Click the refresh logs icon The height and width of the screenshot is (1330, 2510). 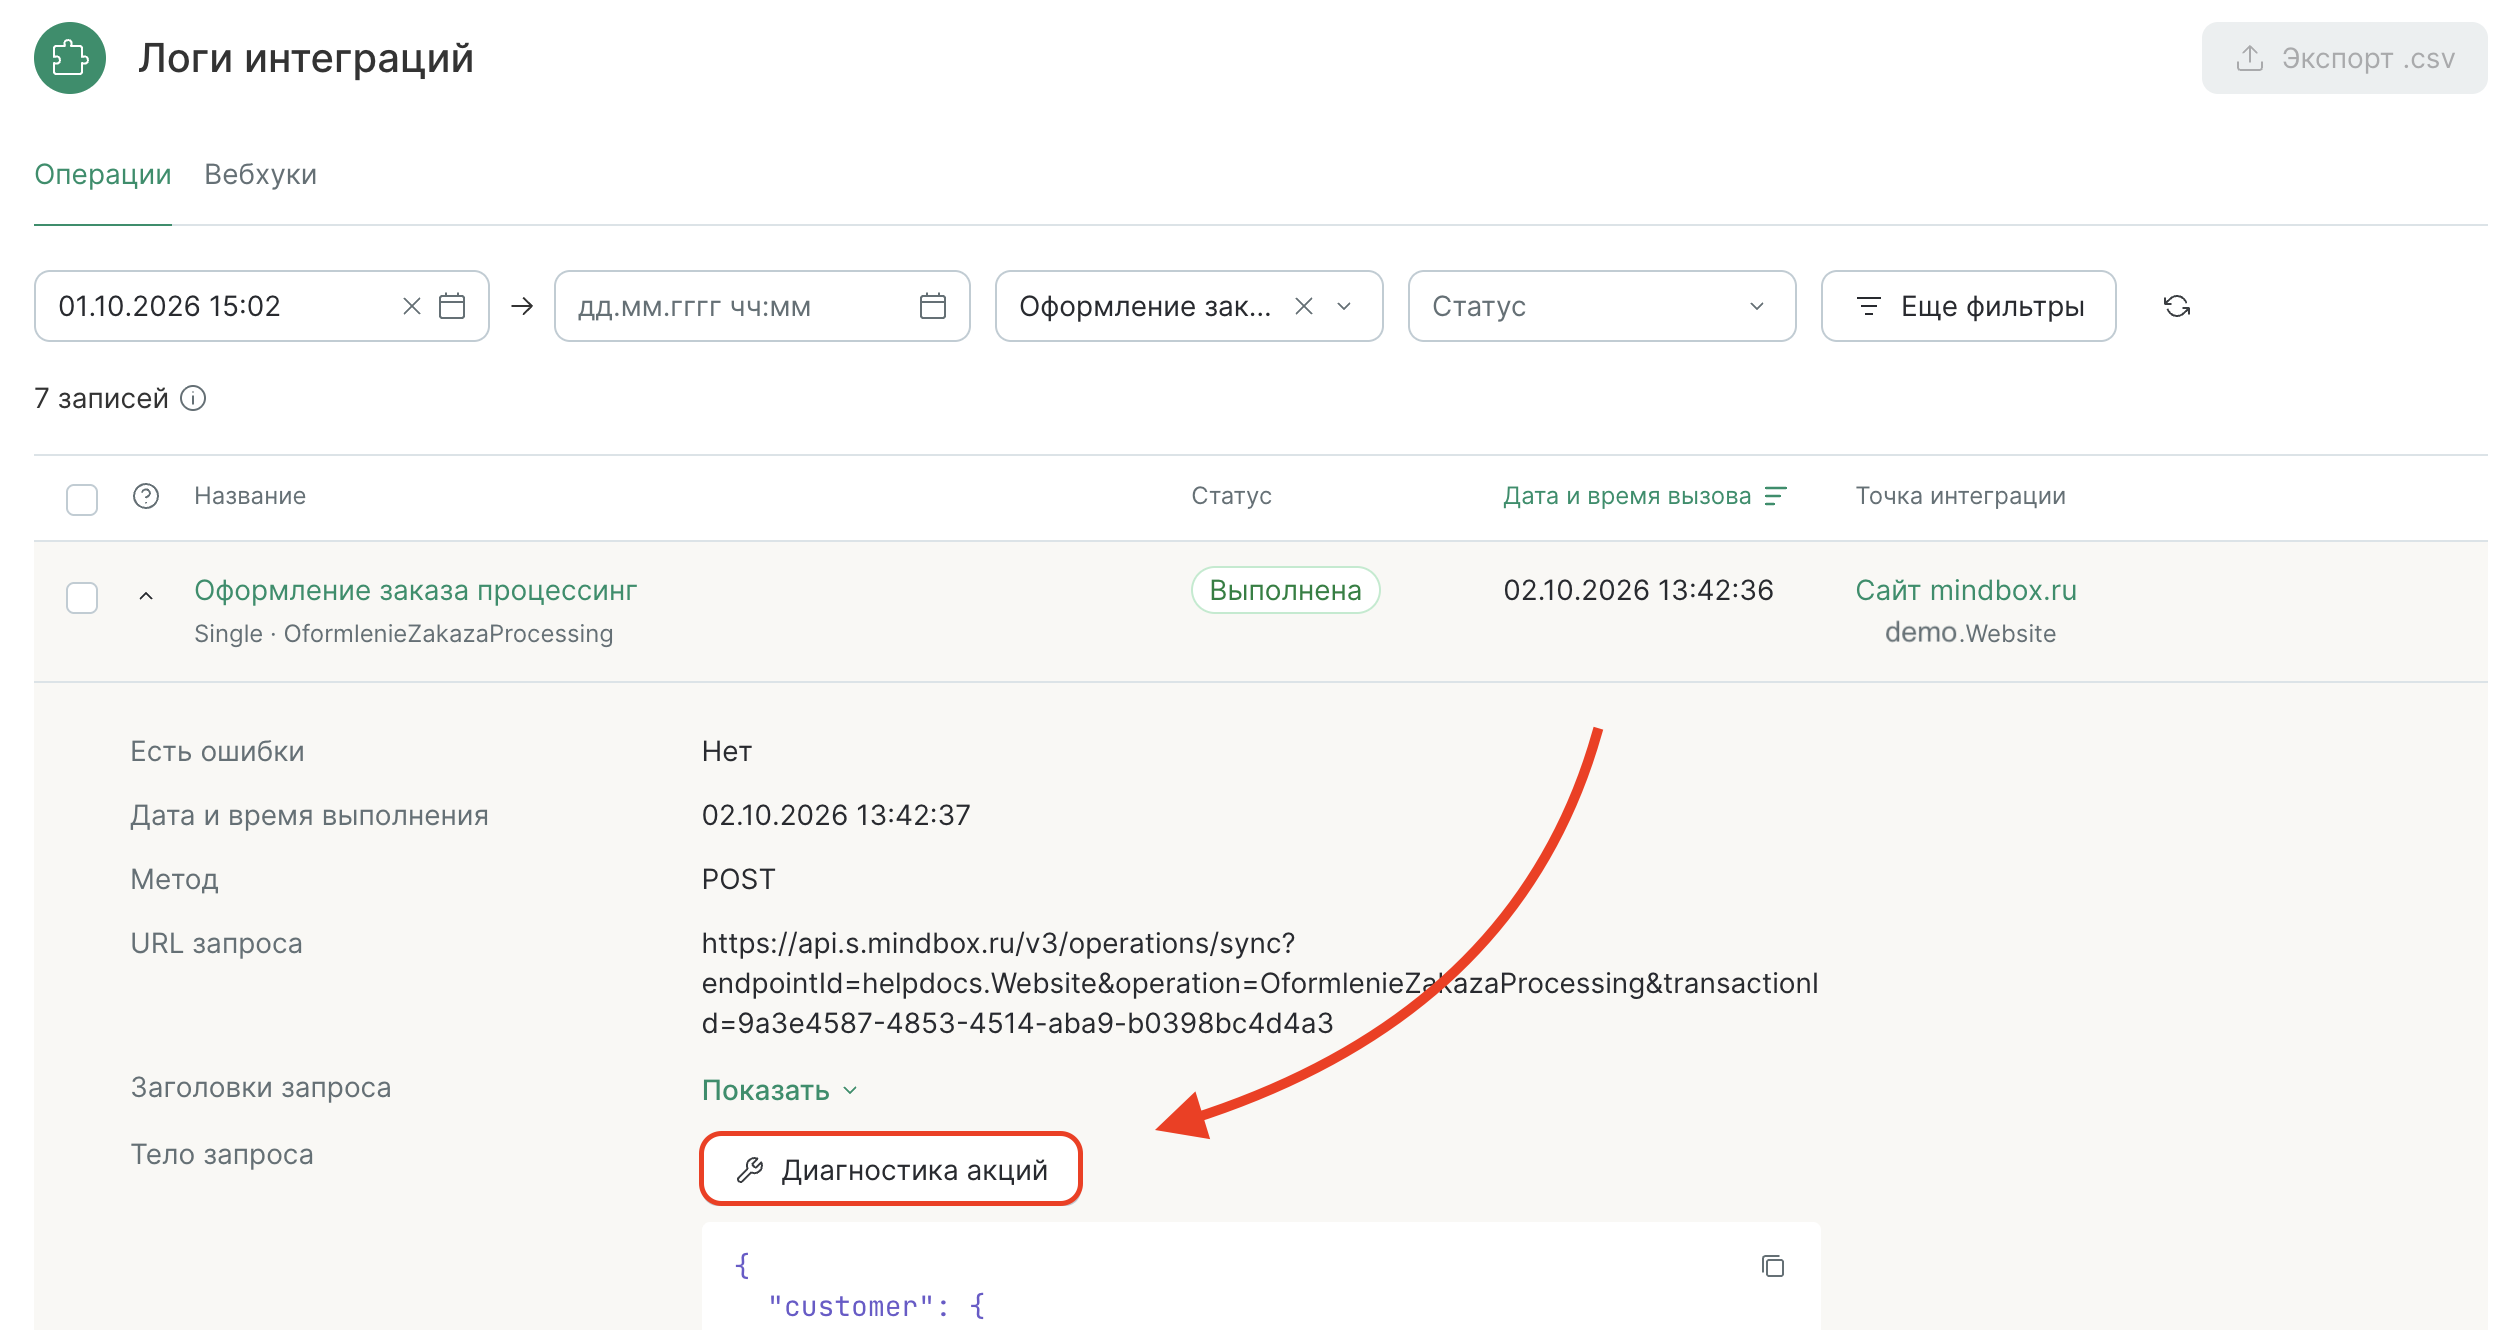[x=2177, y=306]
